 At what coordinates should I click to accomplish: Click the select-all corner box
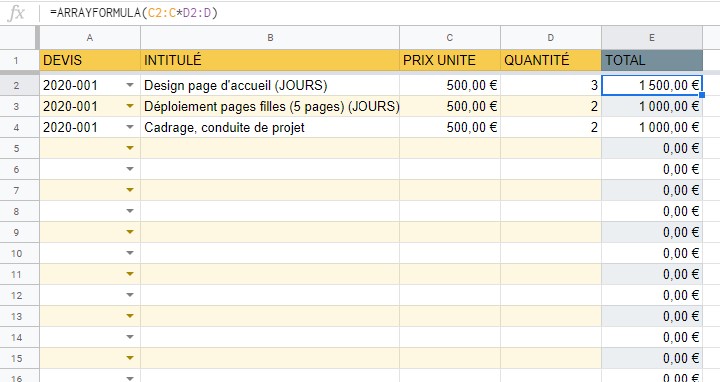point(19,38)
